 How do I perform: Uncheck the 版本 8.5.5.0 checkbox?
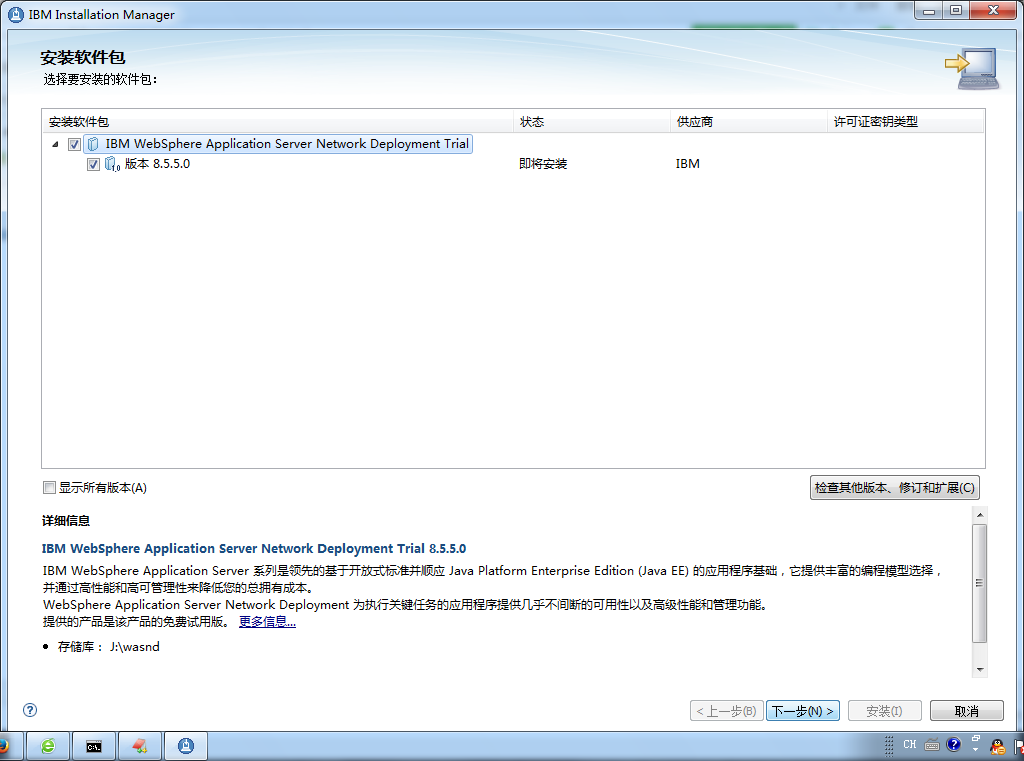93,165
